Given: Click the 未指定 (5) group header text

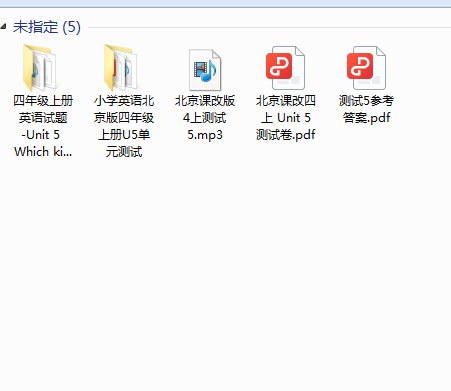Looking at the screenshot, I should pos(47,27).
